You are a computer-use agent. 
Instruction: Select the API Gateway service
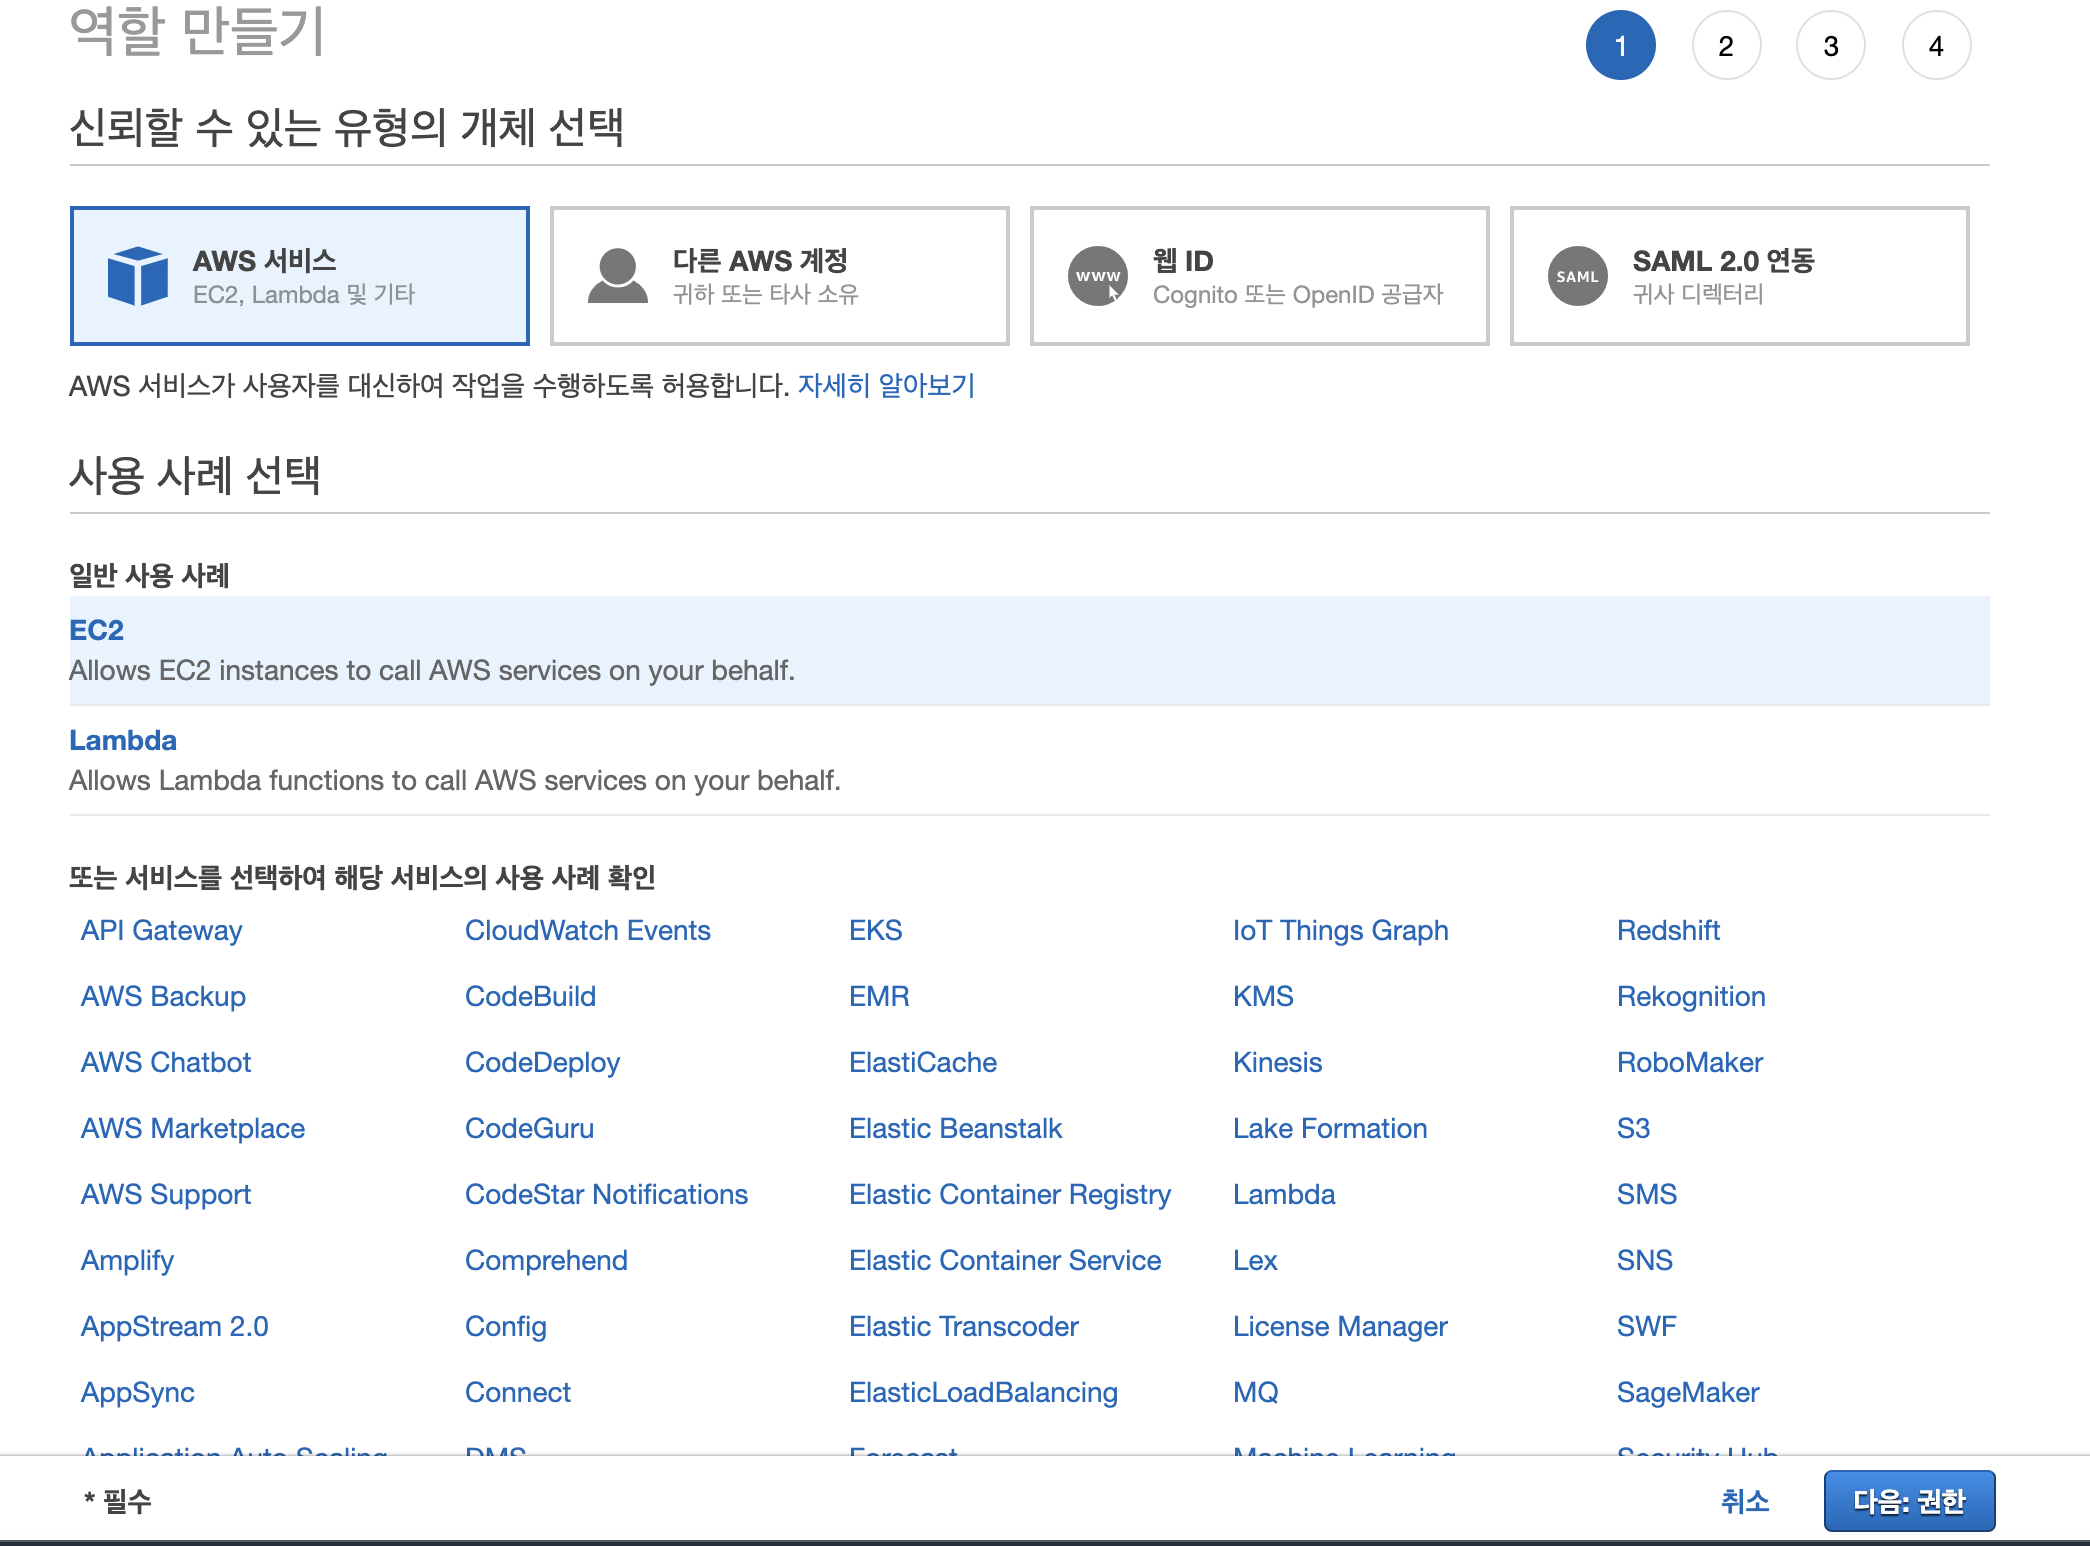(x=161, y=930)
